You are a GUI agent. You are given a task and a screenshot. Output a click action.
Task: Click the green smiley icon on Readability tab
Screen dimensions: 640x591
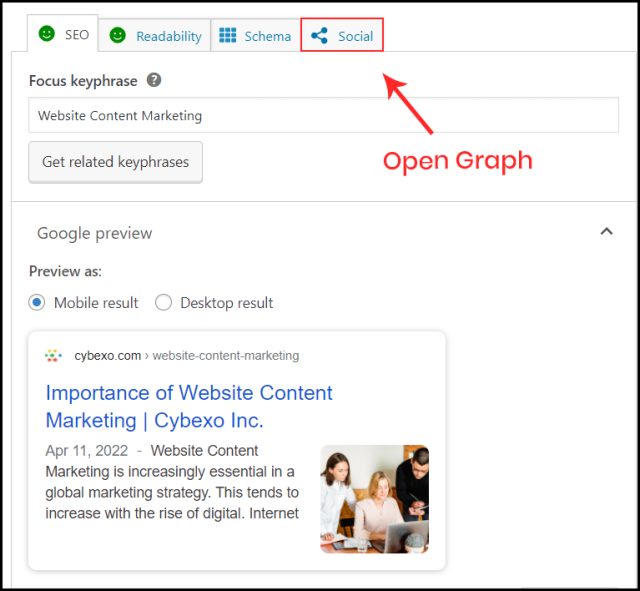[118, 35]
